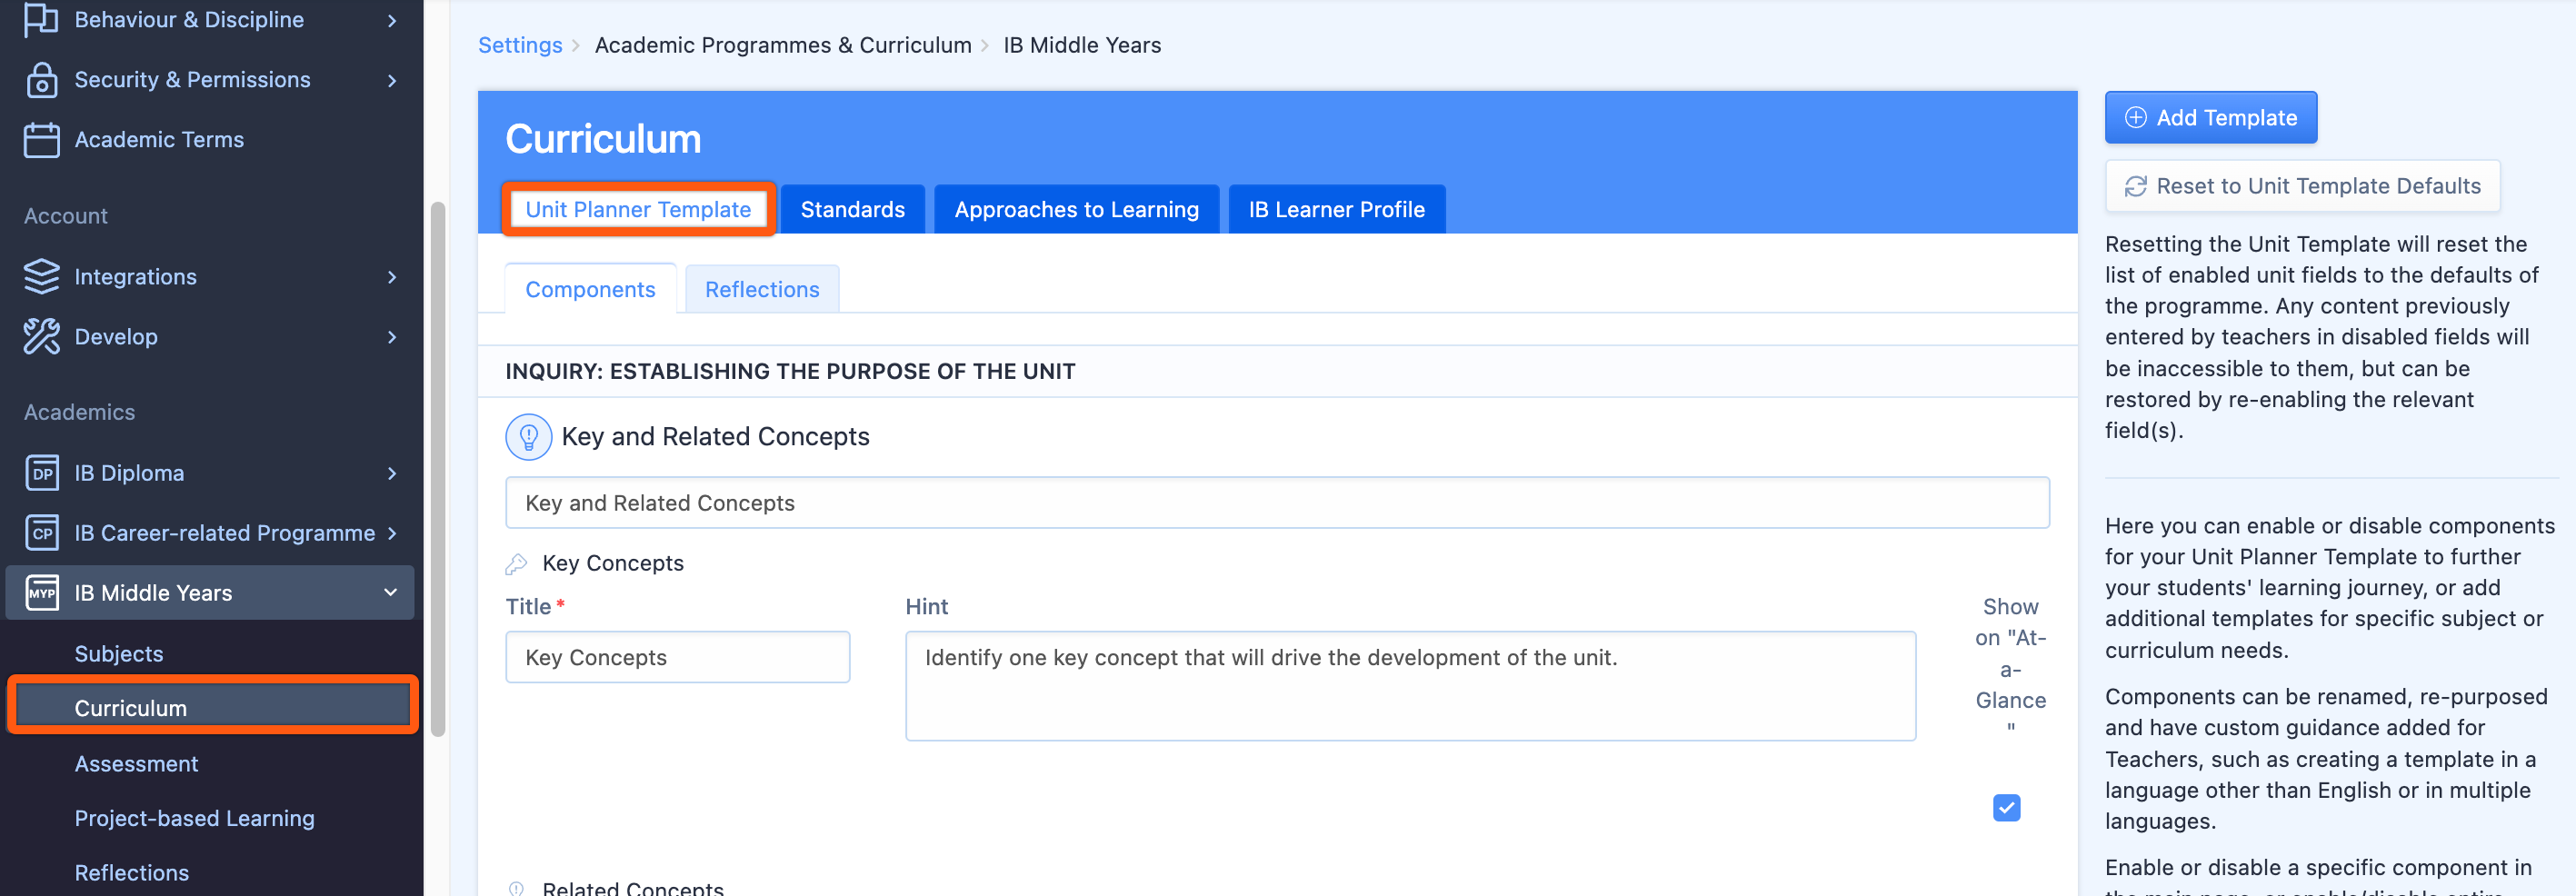The image size is (2576, 896).
Task: Follow the Settings breadcrumb link
Action: tap(520, 45)
